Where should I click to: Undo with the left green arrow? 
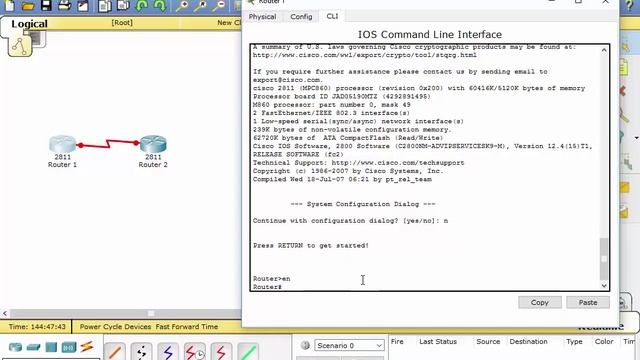(x=142, y=5)
